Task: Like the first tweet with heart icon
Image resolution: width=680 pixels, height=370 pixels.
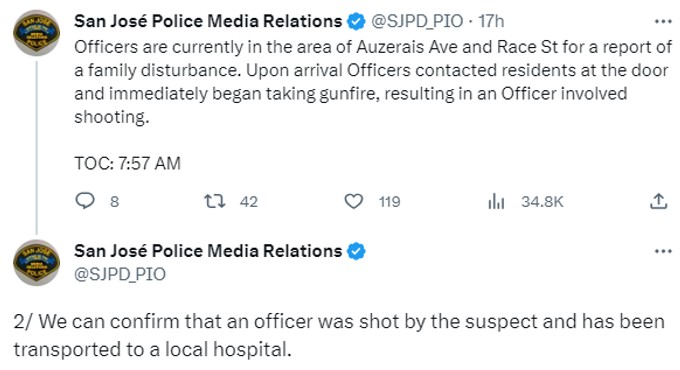Action: [x=353, y=201]
